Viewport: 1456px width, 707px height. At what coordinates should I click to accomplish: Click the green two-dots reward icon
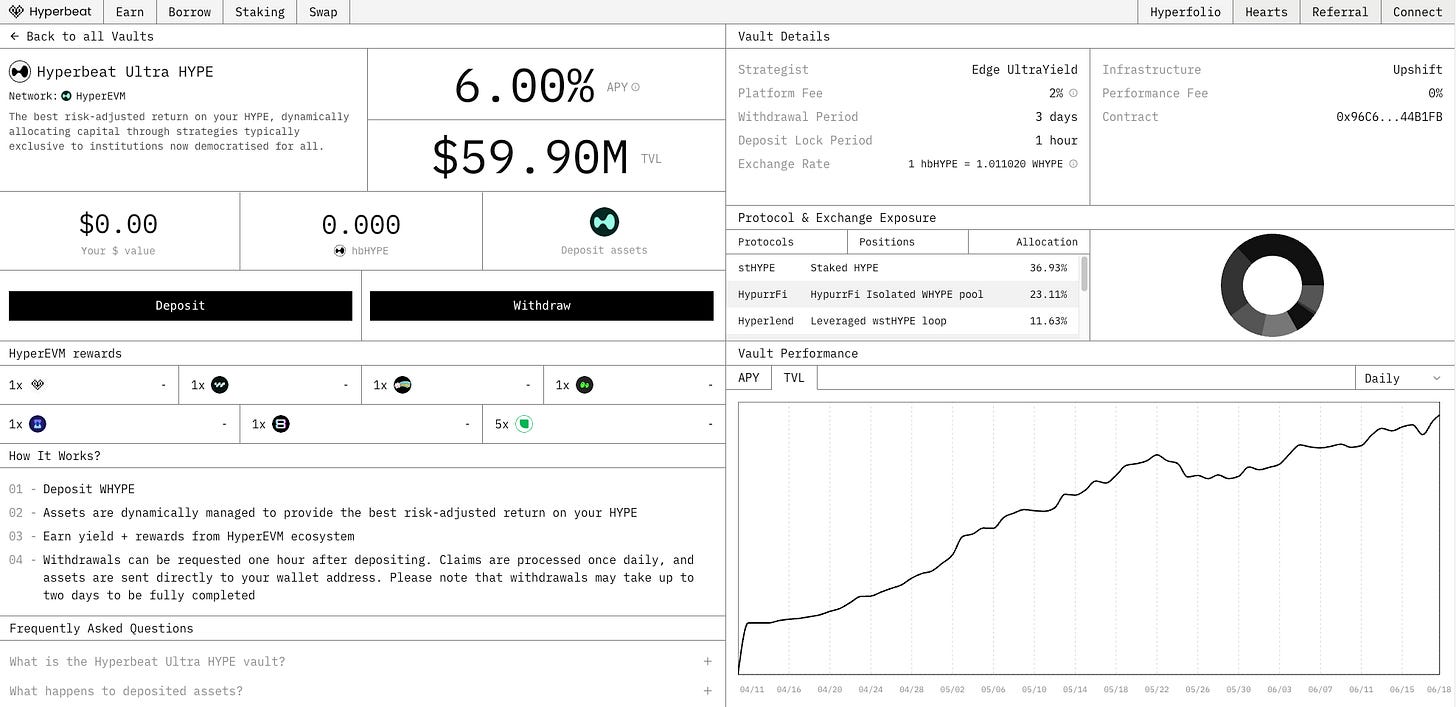pos(584,384)
